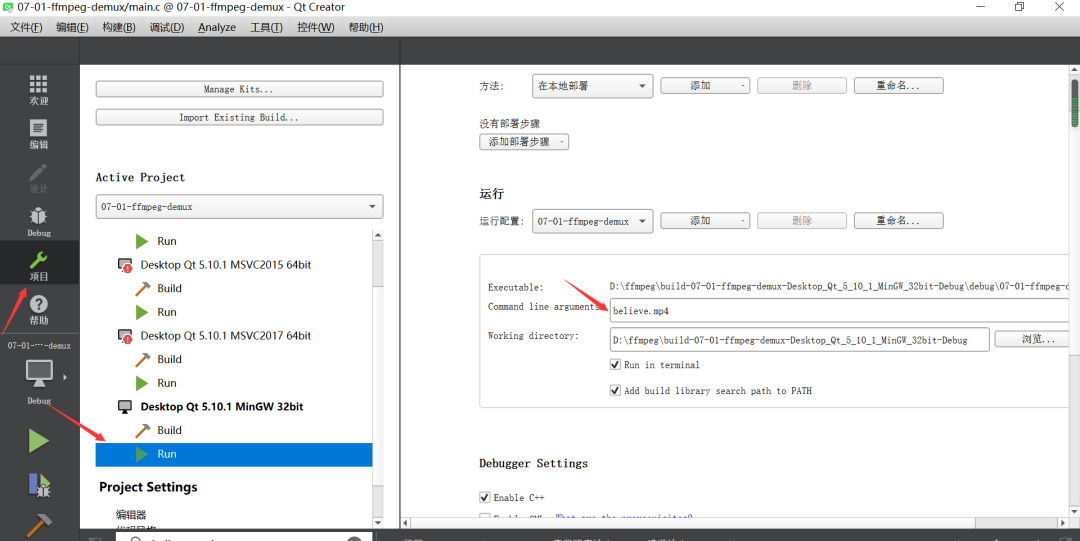
Task: Click Desktop Qt 5.10.1 MSVC2015 64bit kit
Action: [x=225, y=265]
